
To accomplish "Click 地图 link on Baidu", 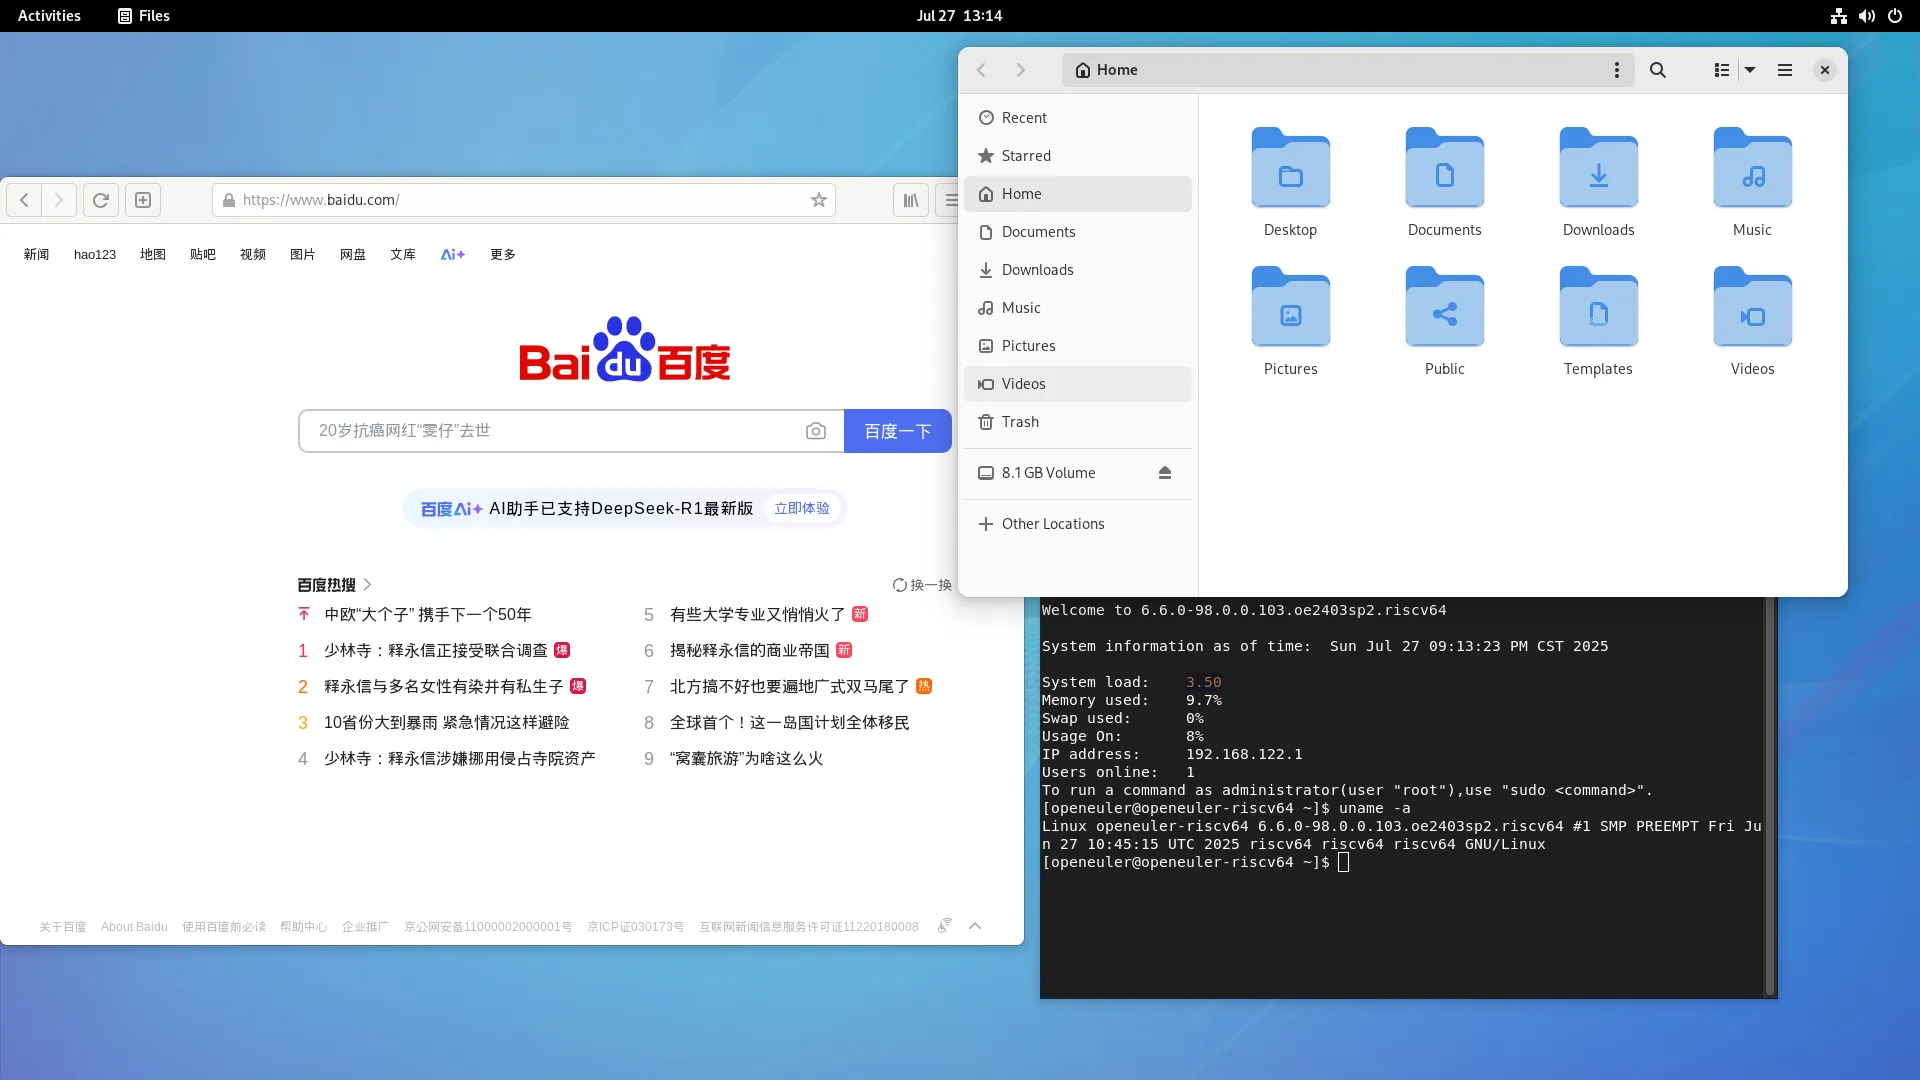I will coord(153,255).
